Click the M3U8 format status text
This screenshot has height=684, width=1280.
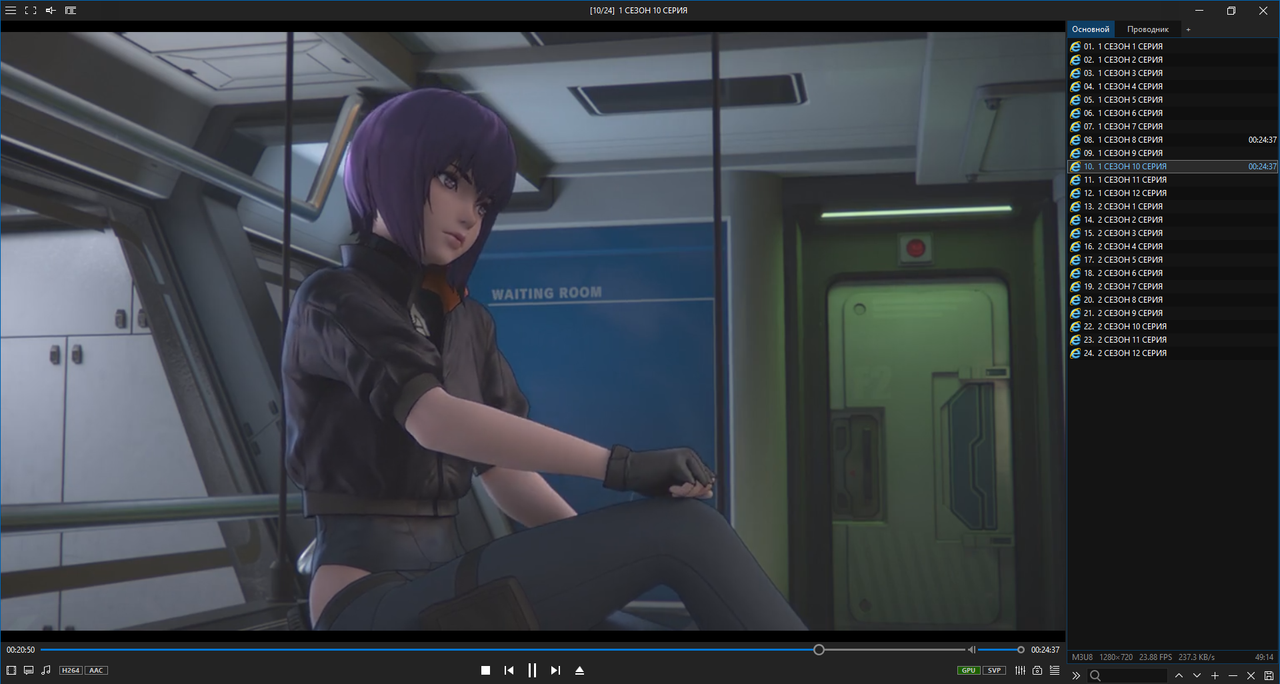tap(1082, 657)
